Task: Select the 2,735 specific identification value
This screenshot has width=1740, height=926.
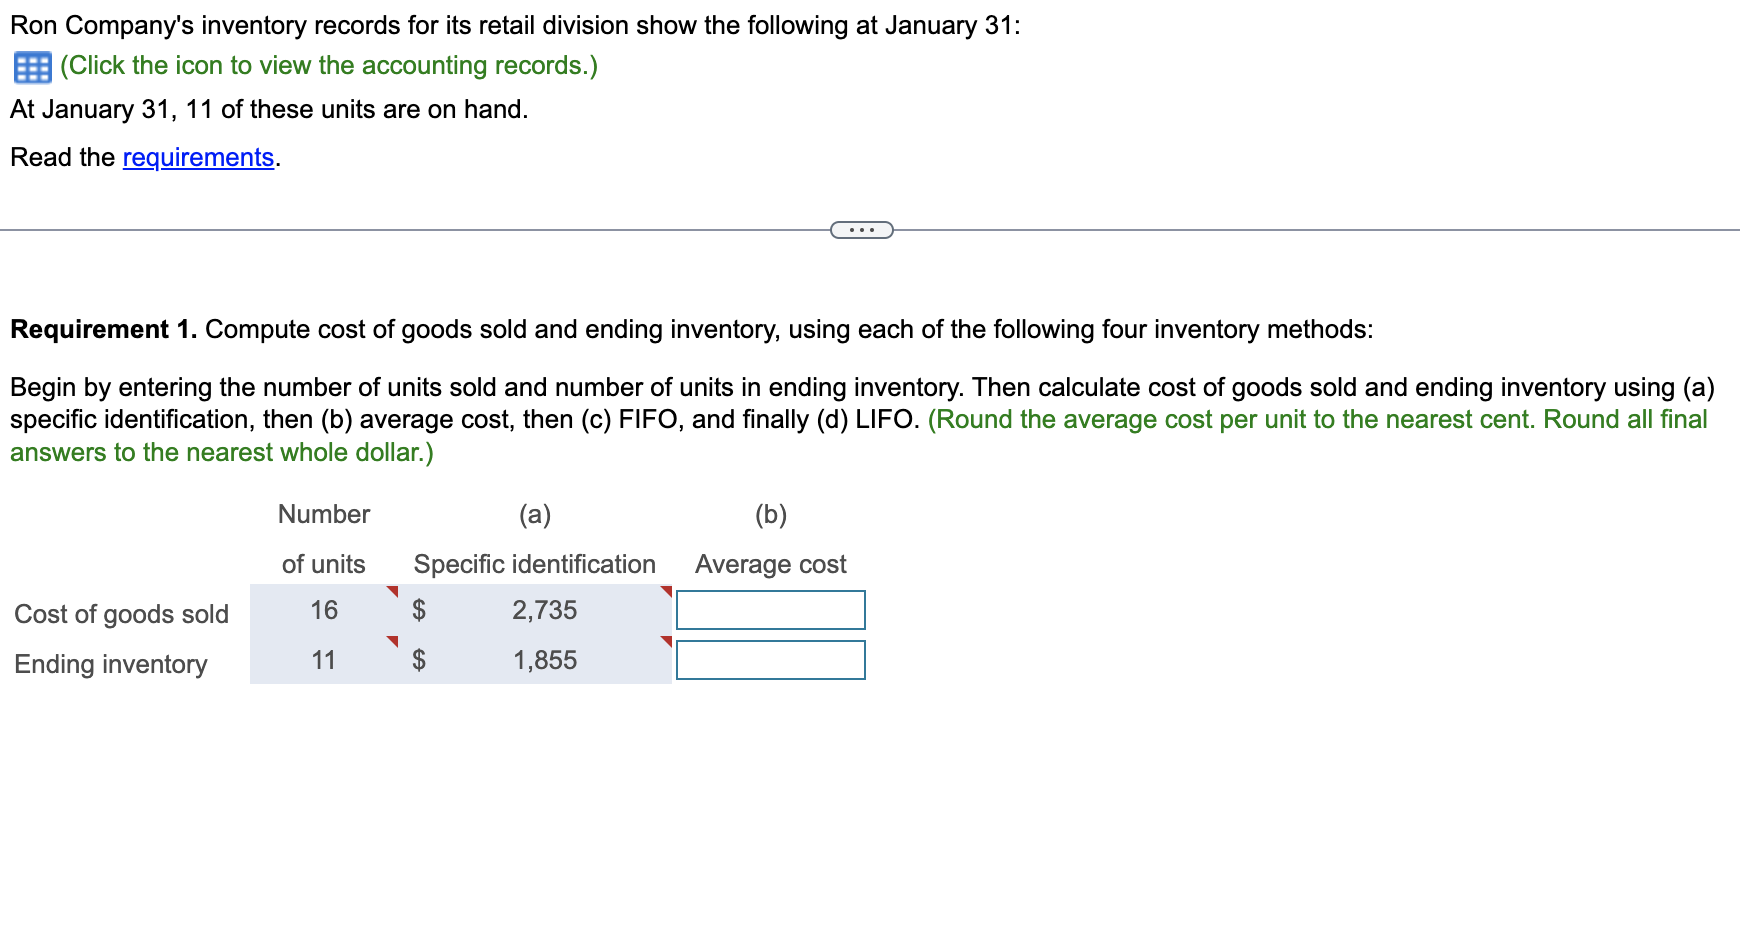Action: 544,610
